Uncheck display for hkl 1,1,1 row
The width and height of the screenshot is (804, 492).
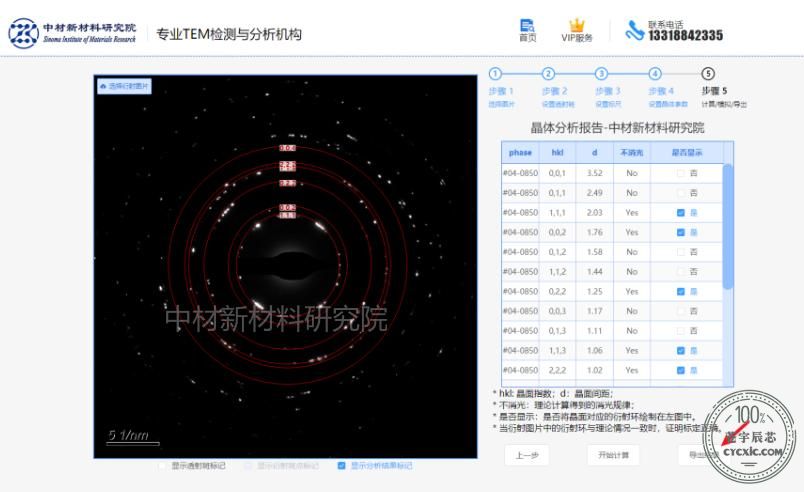[x=680, y=213]
